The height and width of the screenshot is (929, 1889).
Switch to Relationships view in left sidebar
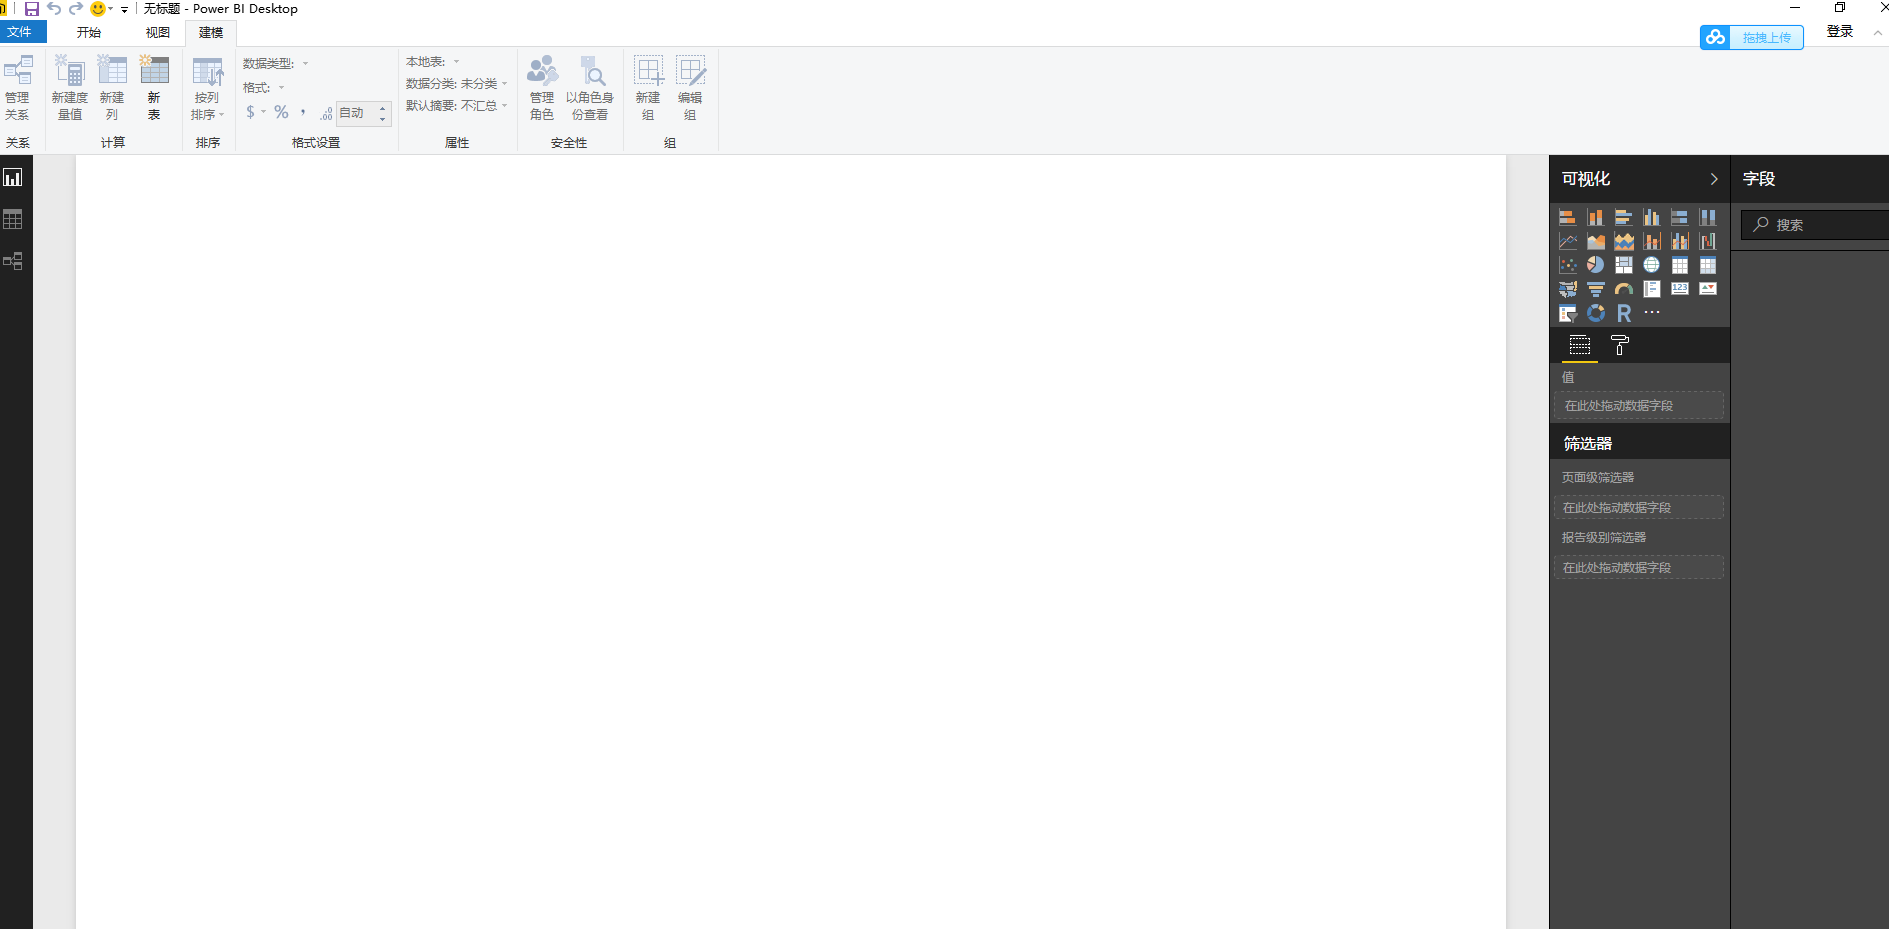[x=13, y=261]
